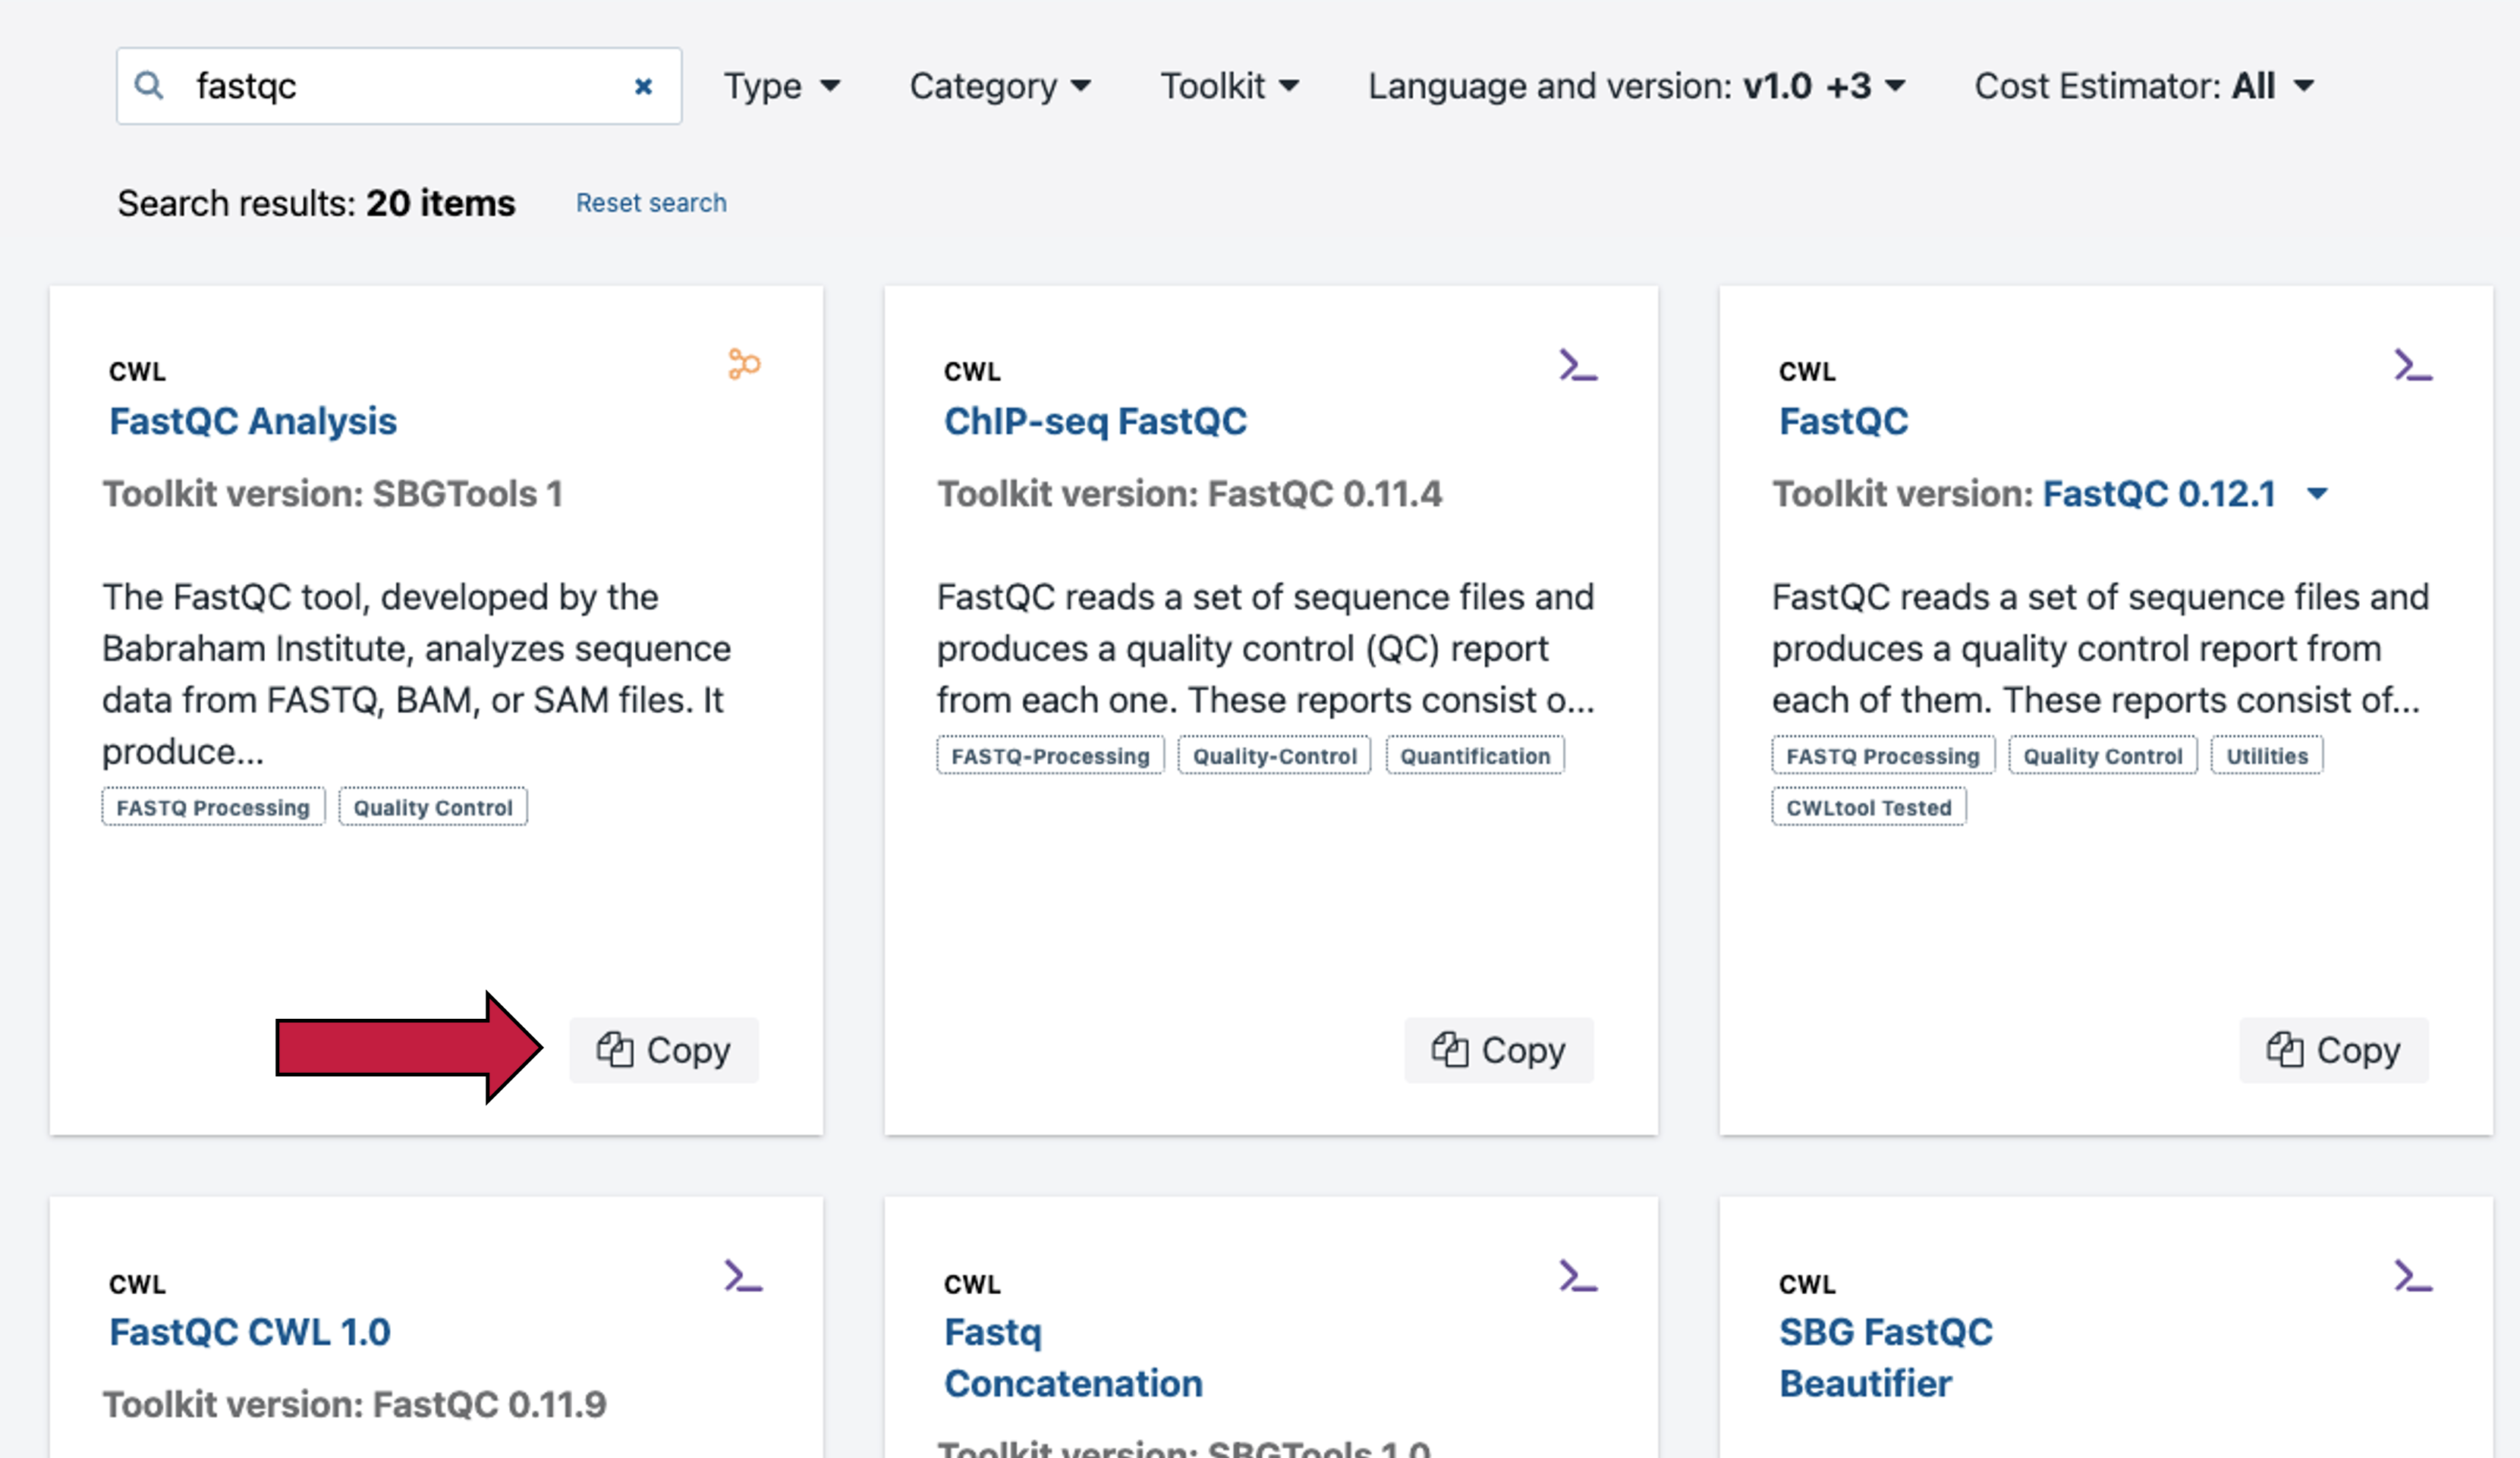Open the Category filter dropdown

pos(999,86)
